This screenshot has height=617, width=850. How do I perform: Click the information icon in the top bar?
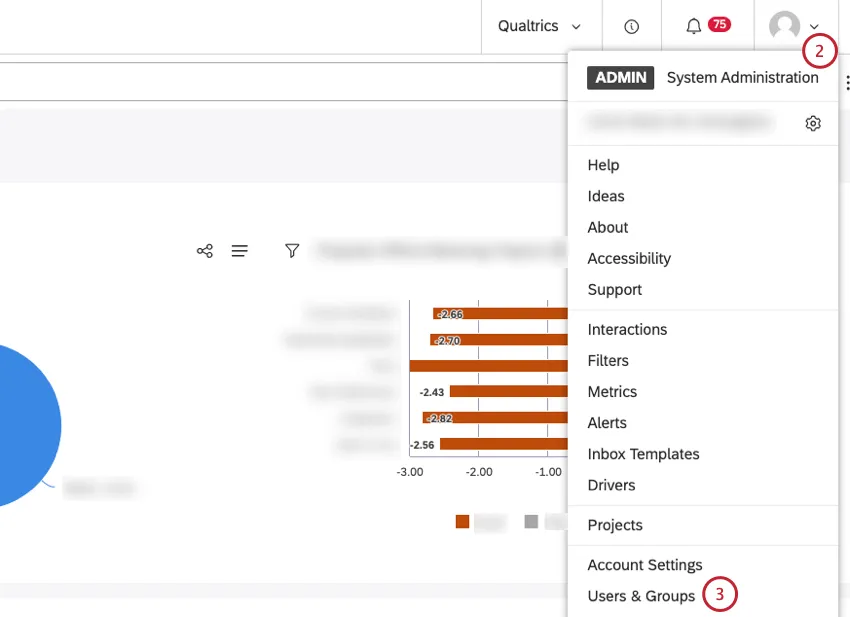point(631,25)
